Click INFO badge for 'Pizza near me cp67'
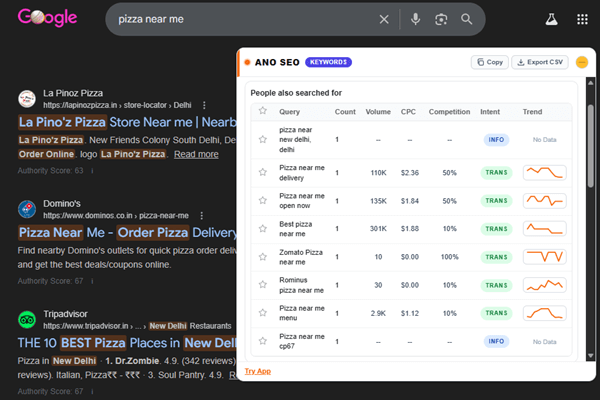 496,341
